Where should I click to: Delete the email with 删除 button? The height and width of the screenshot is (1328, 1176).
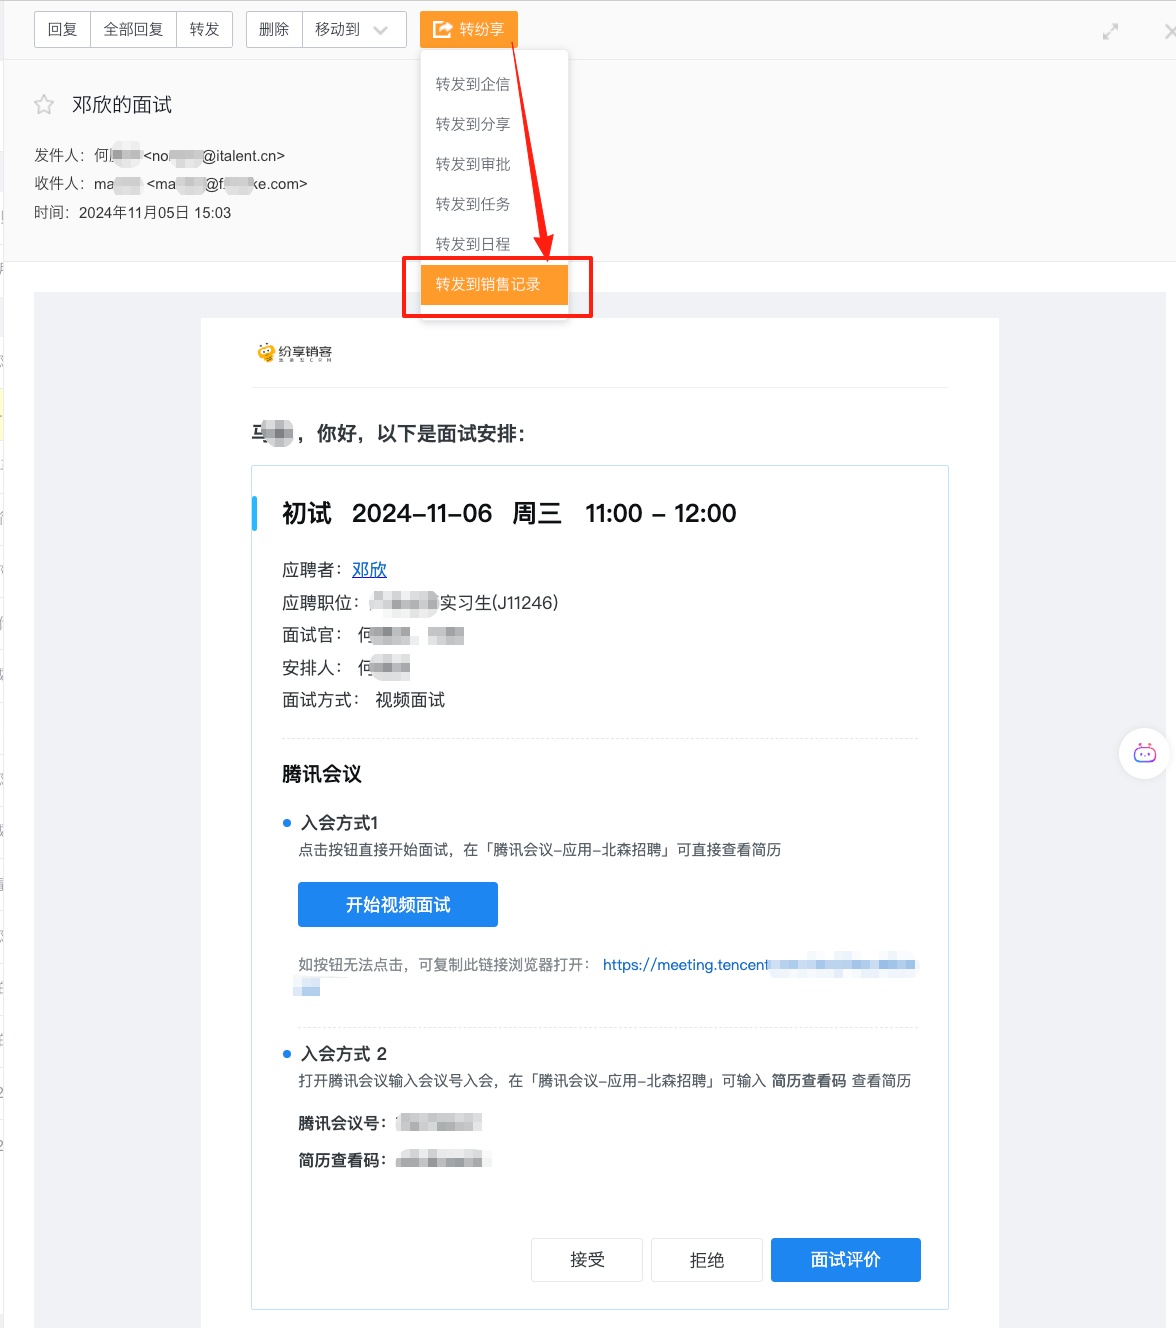click(274, 30)
